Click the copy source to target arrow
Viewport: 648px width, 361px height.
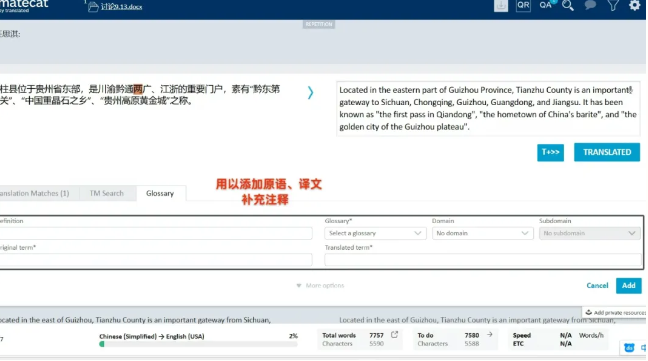pos(310,93)
